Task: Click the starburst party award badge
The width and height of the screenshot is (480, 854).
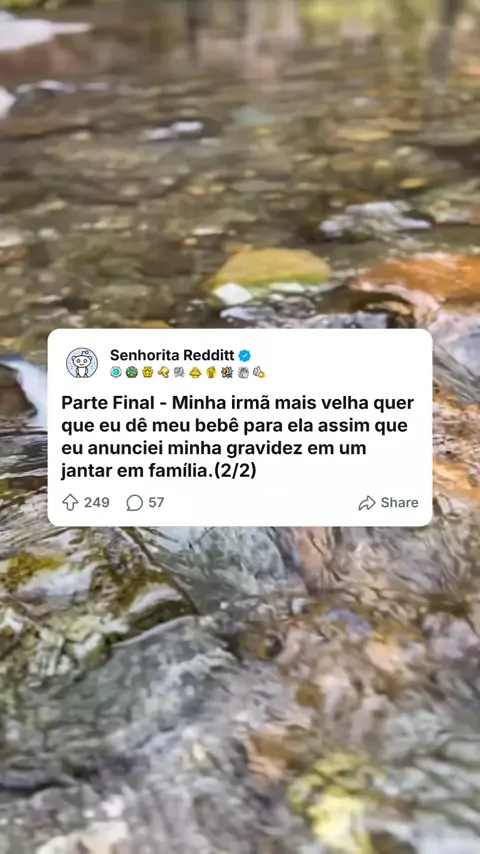Action: coord(227,373)
